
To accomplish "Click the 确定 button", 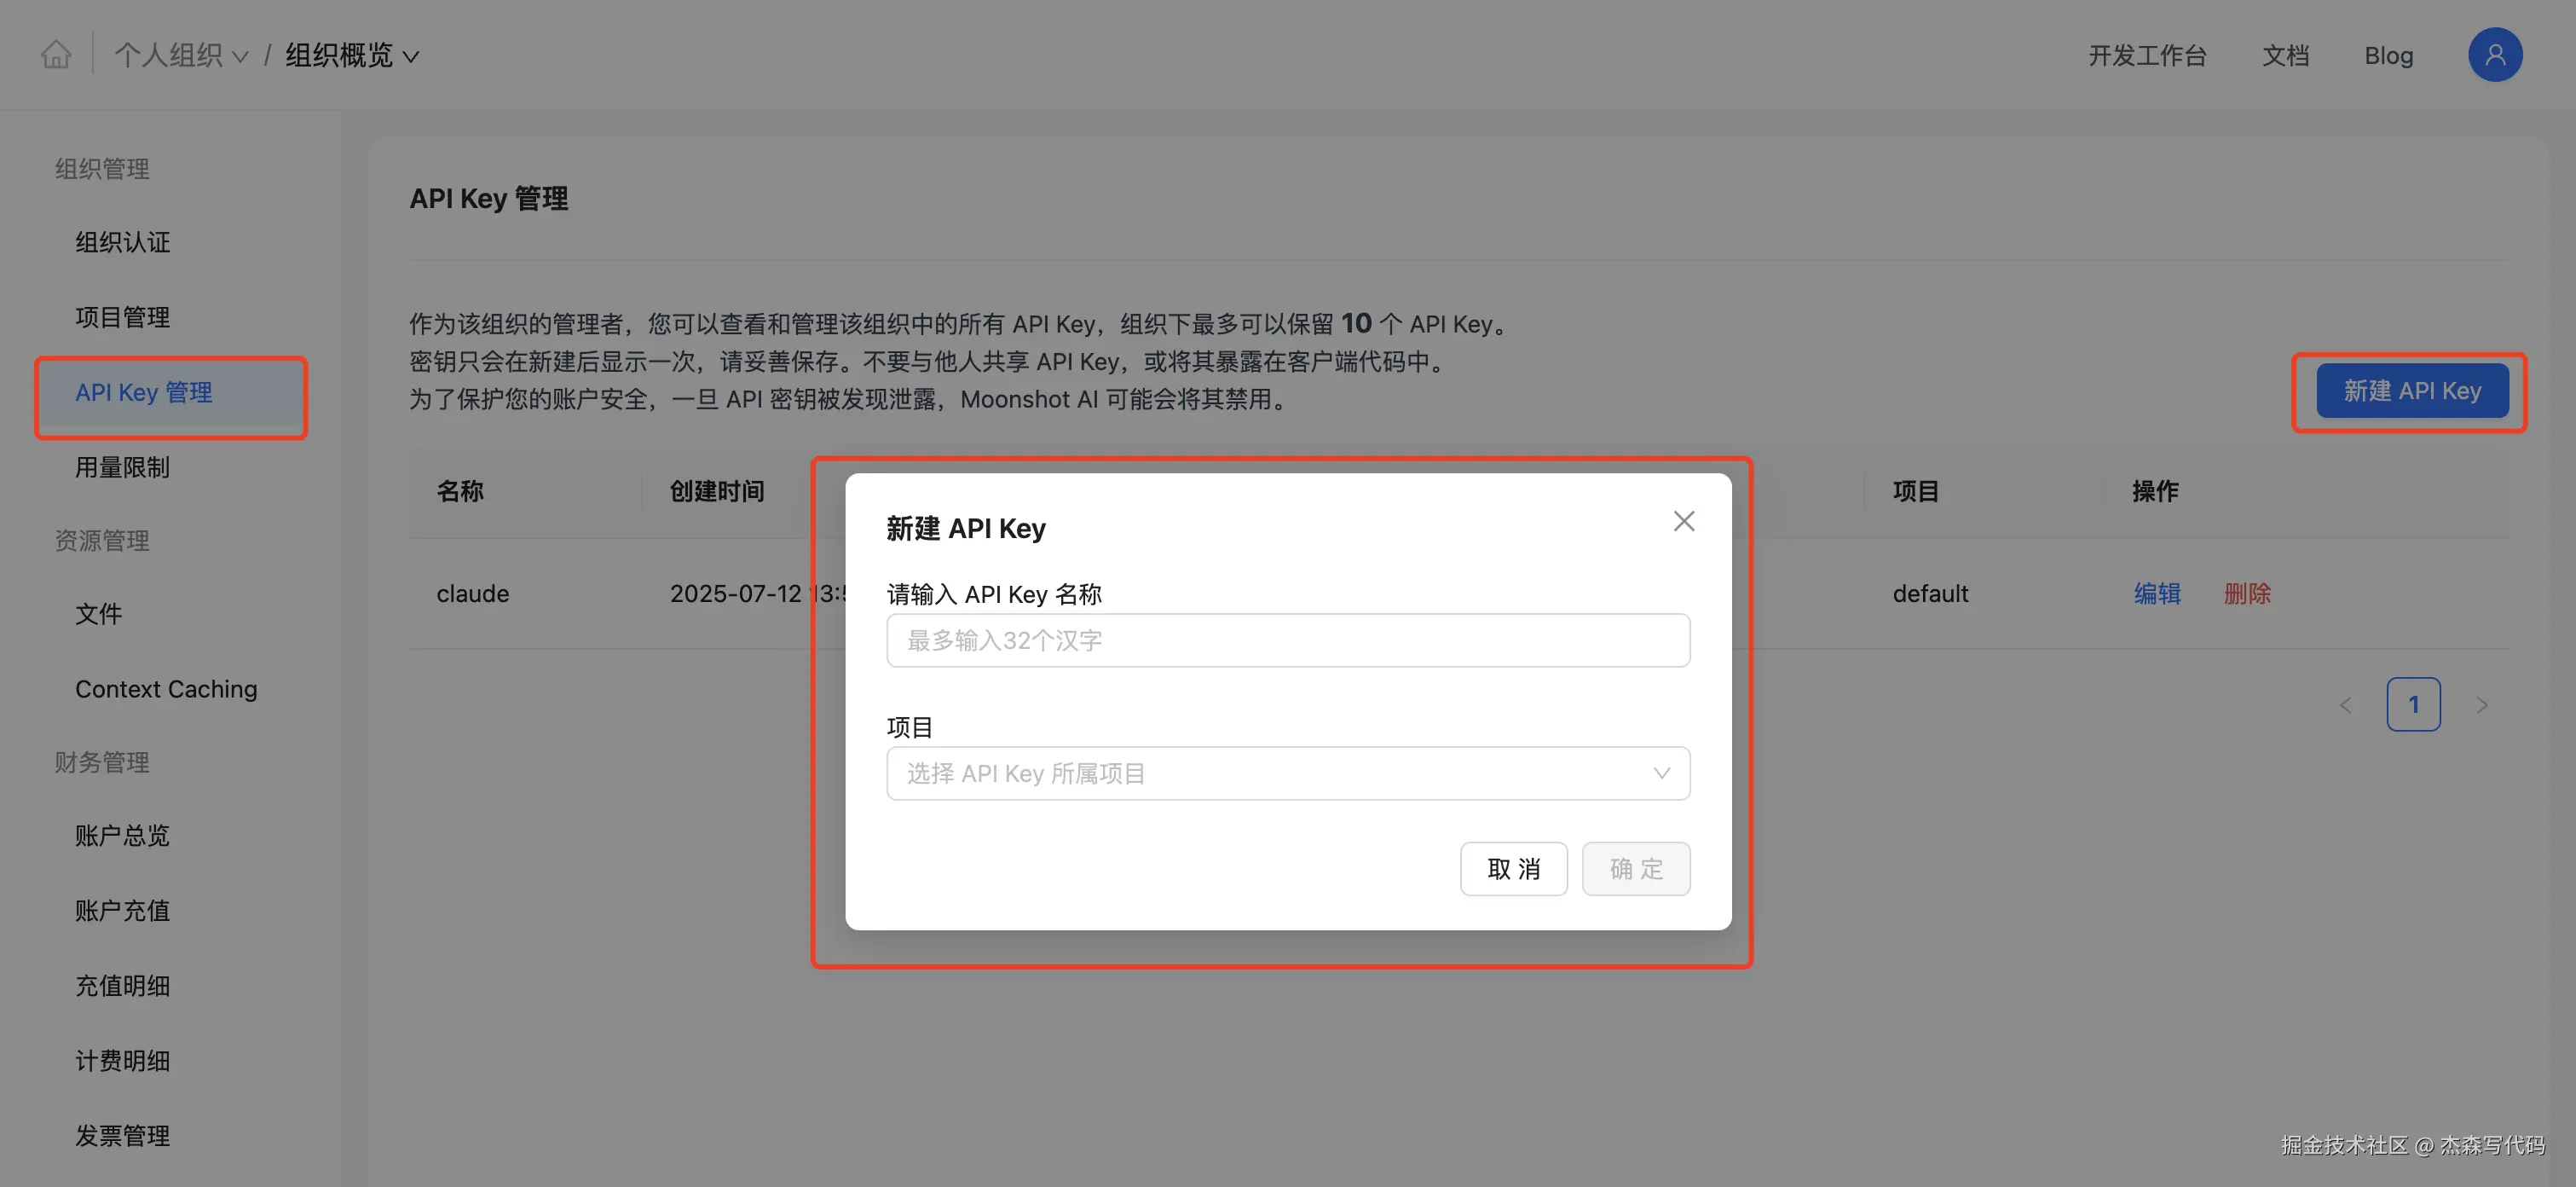I will [1635, 868].
